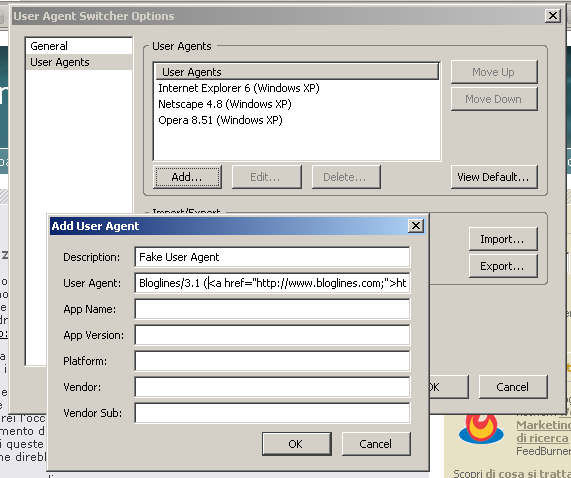Click the Move Down button

tap(494, 99)
